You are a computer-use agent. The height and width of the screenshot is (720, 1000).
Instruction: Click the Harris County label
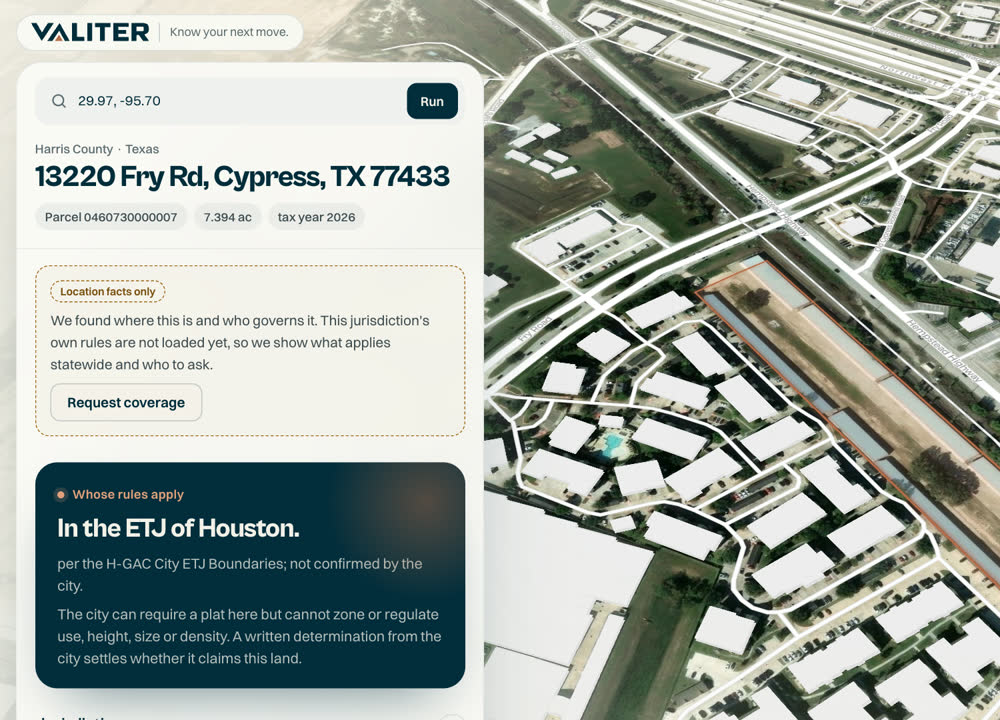click(74, 149)
